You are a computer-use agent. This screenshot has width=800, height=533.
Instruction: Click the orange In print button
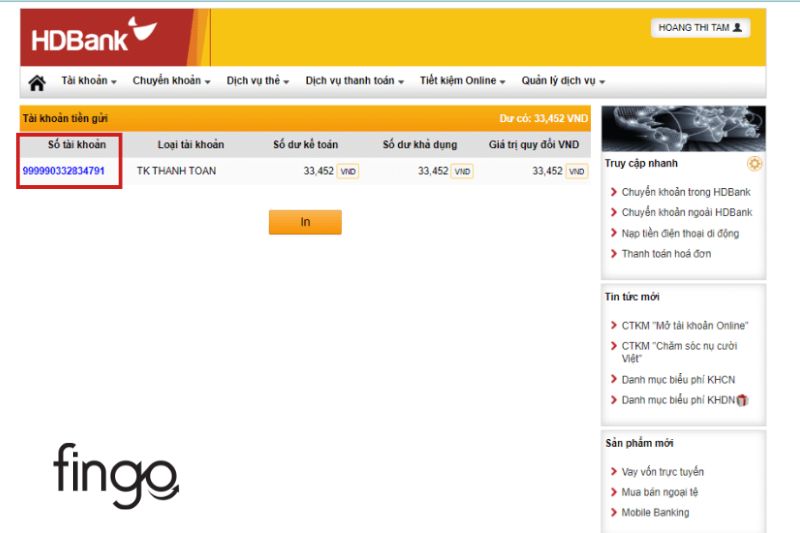click(x=305, y=222)
